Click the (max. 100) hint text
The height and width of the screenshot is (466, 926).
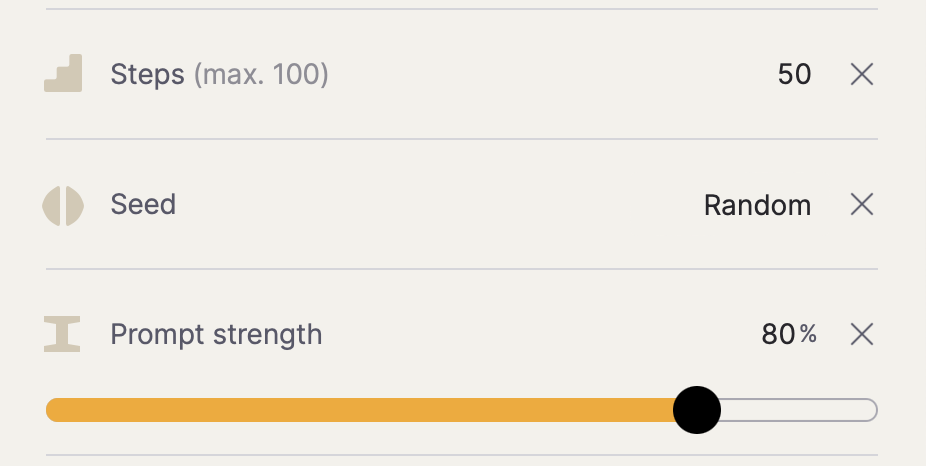[261, 75]
